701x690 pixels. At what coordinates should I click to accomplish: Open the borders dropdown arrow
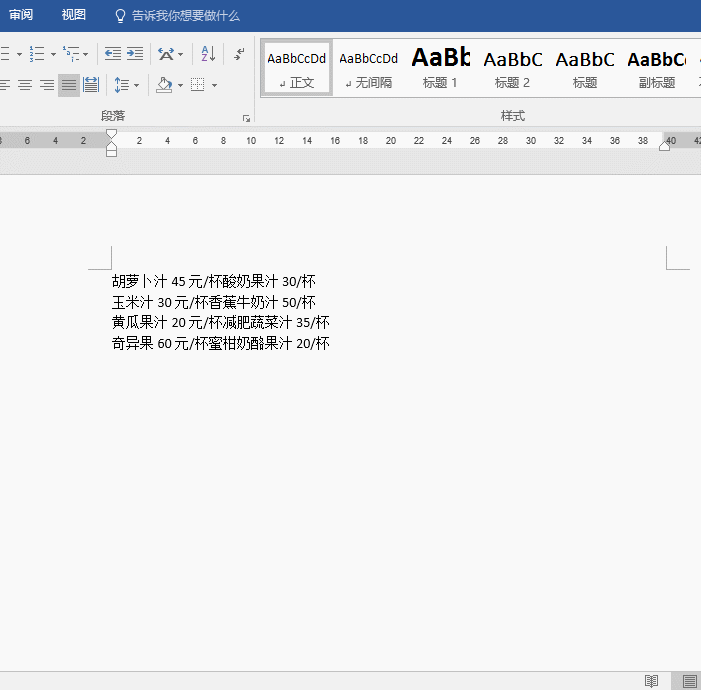214,85
